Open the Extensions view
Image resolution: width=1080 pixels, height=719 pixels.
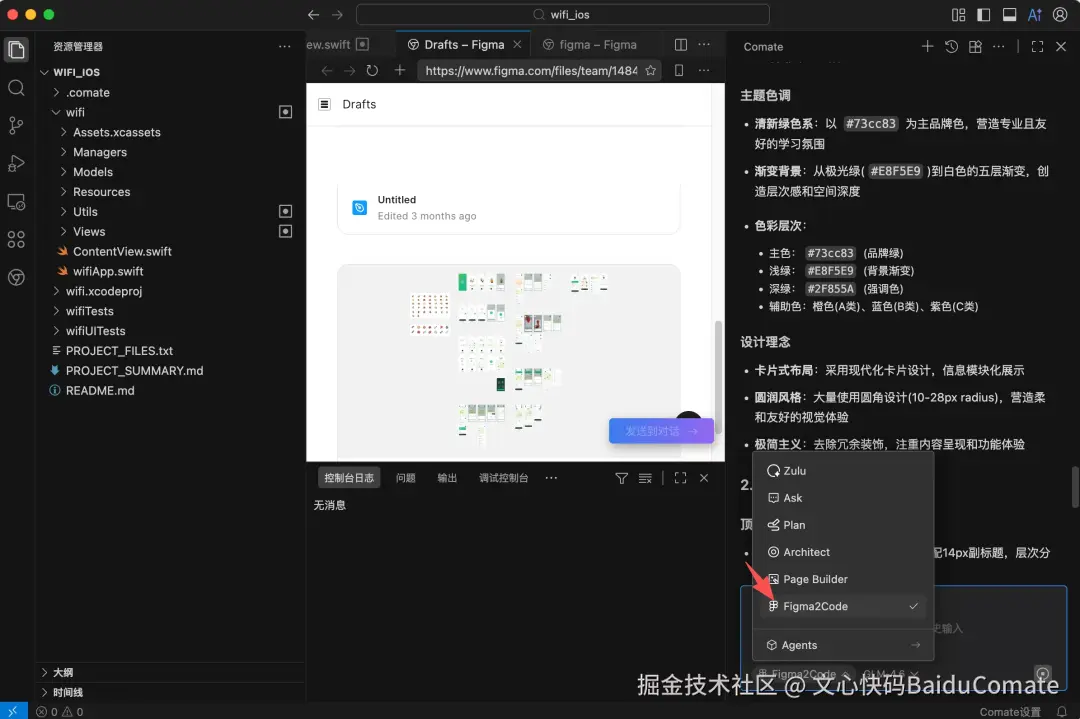pyautogui.click(x=17, y=240)
